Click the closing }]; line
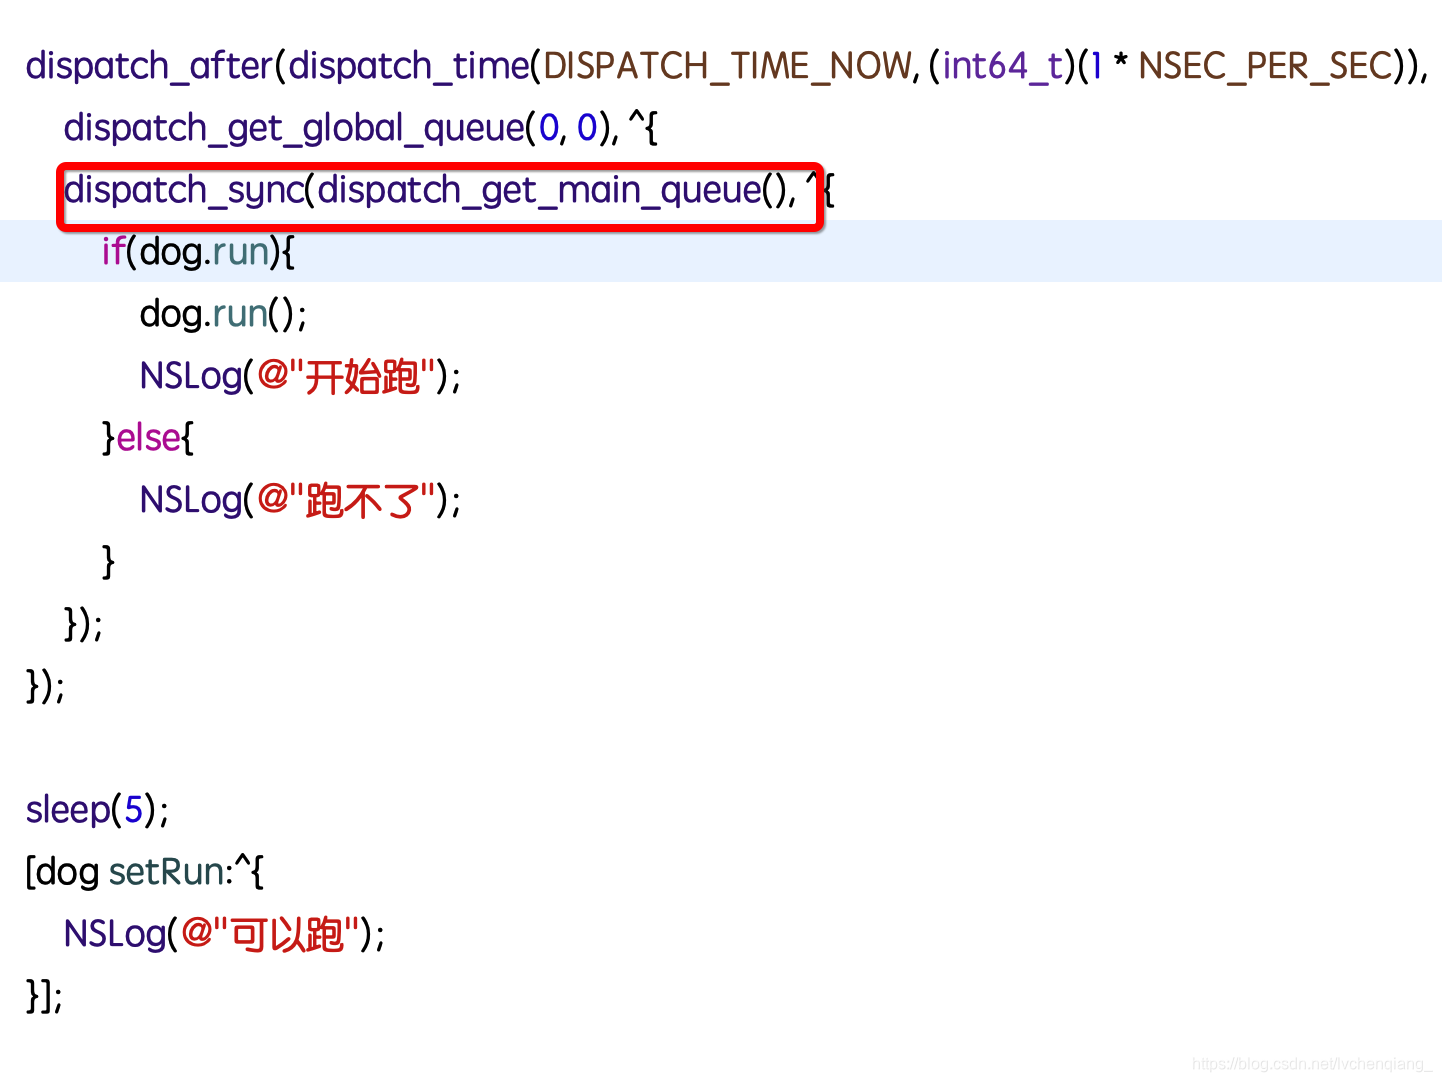The width and height of the screenshot is (1442, 1082). [x=45, y=996]
